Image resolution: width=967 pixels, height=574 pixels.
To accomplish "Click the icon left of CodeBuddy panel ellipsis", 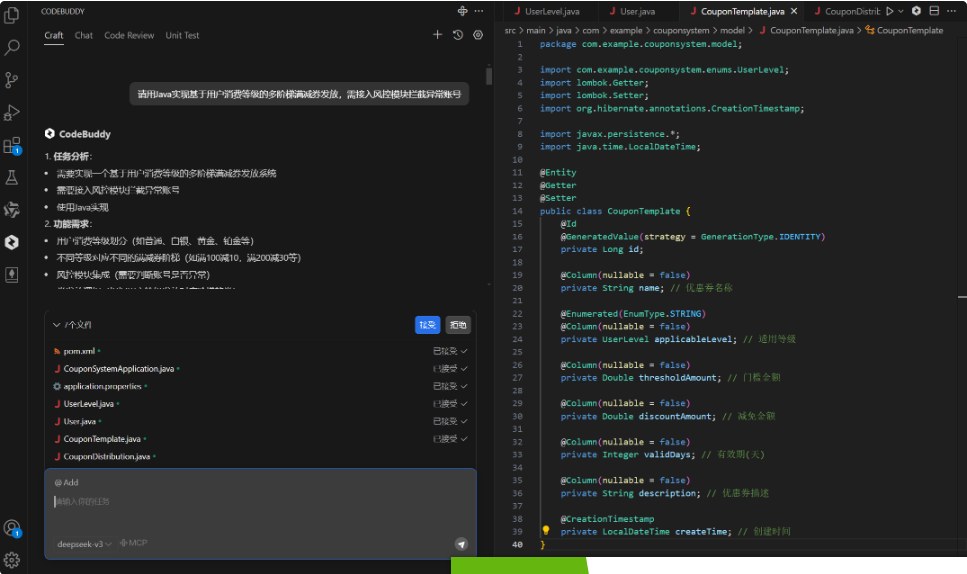I will coord(462,11).
